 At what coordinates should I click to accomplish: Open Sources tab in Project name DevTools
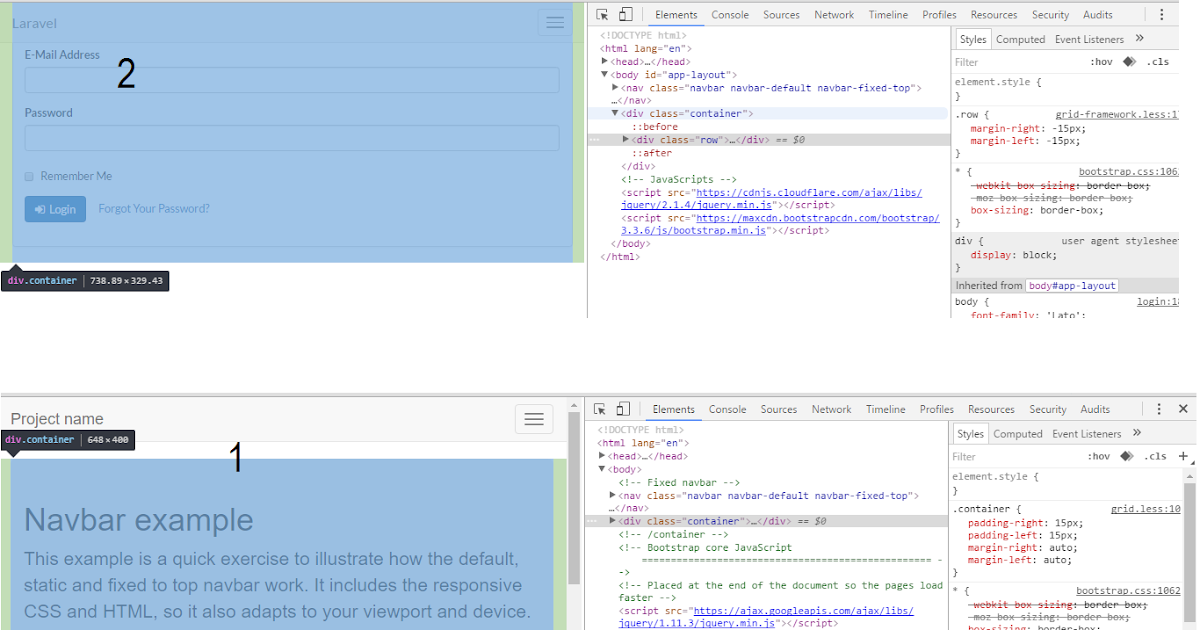[779, 409]
